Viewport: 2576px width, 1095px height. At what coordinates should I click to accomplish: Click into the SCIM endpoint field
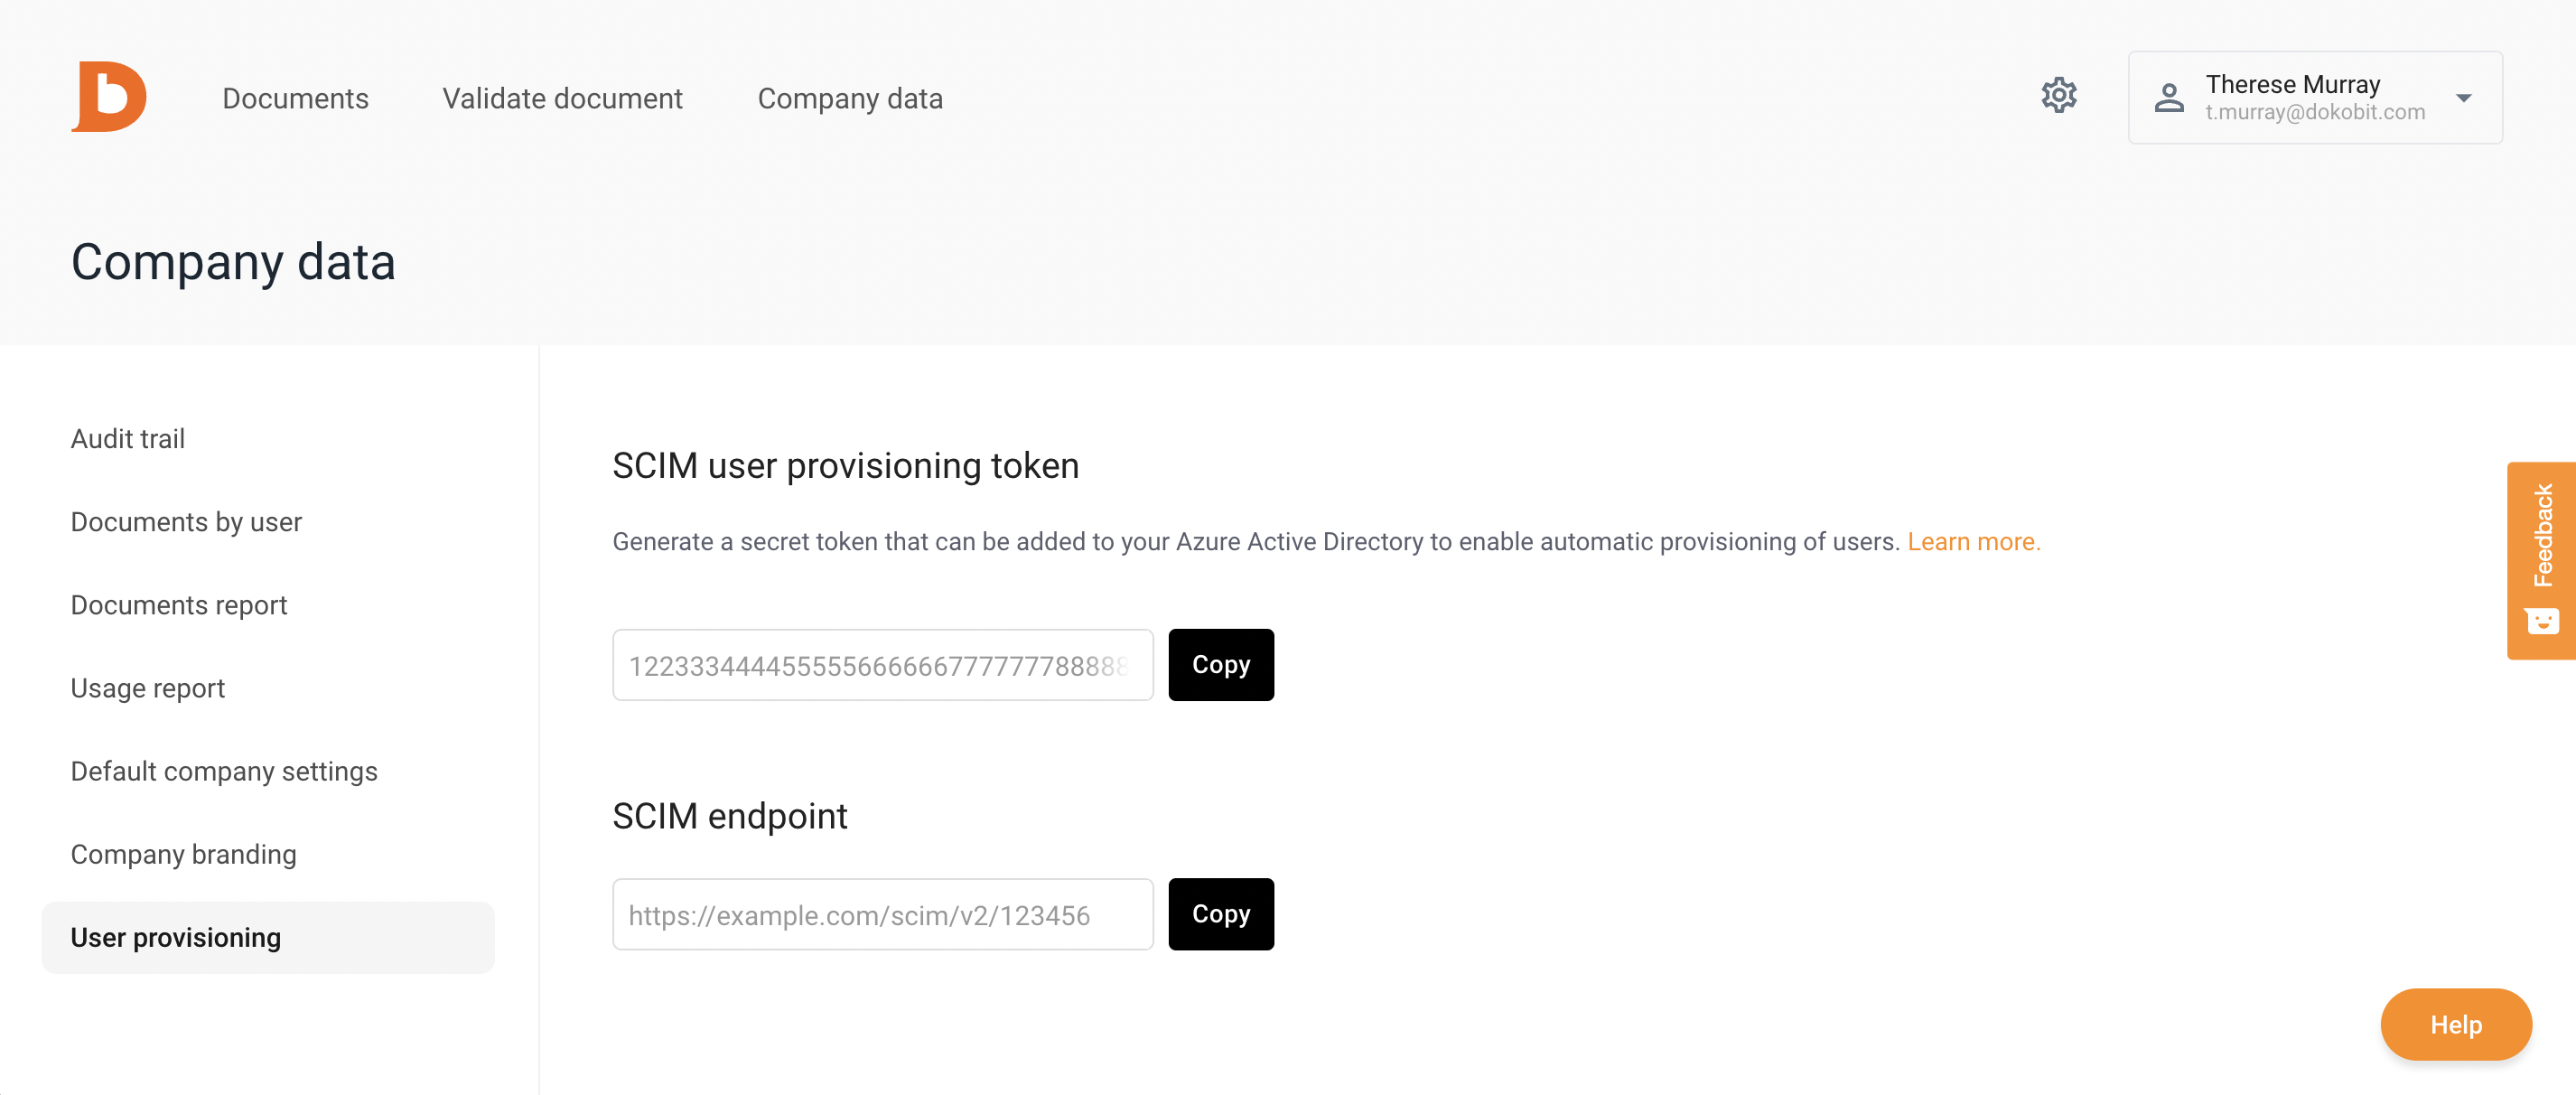pyautogui.click(x=882, y=914)
